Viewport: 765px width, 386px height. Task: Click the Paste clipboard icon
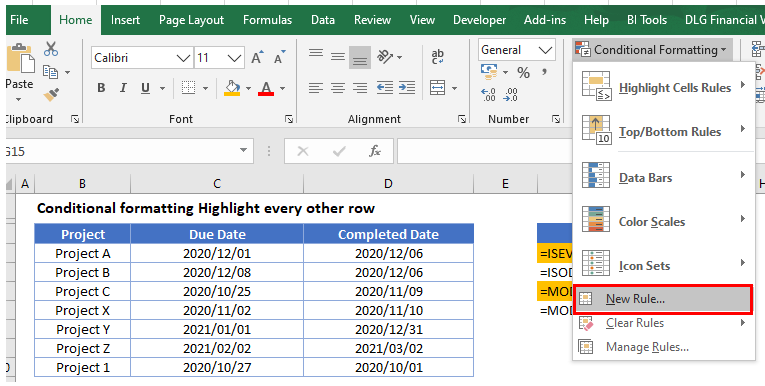coord(20,59)
